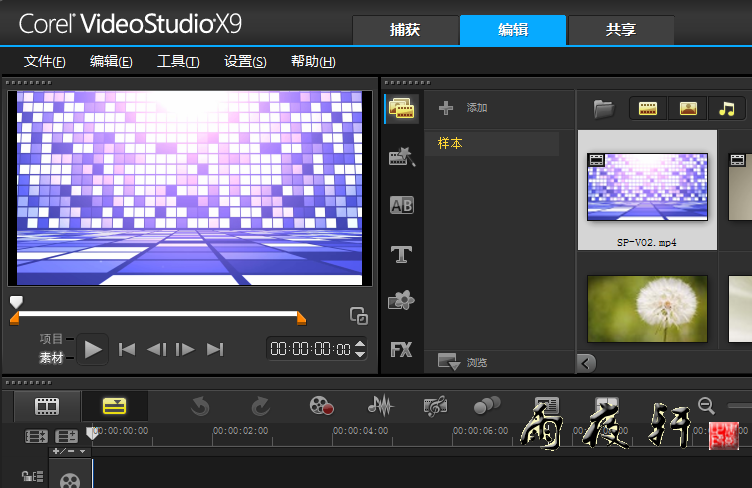Open the Transition library in sidebar
This screenshot has width=752, height=488.
[401, 205]
